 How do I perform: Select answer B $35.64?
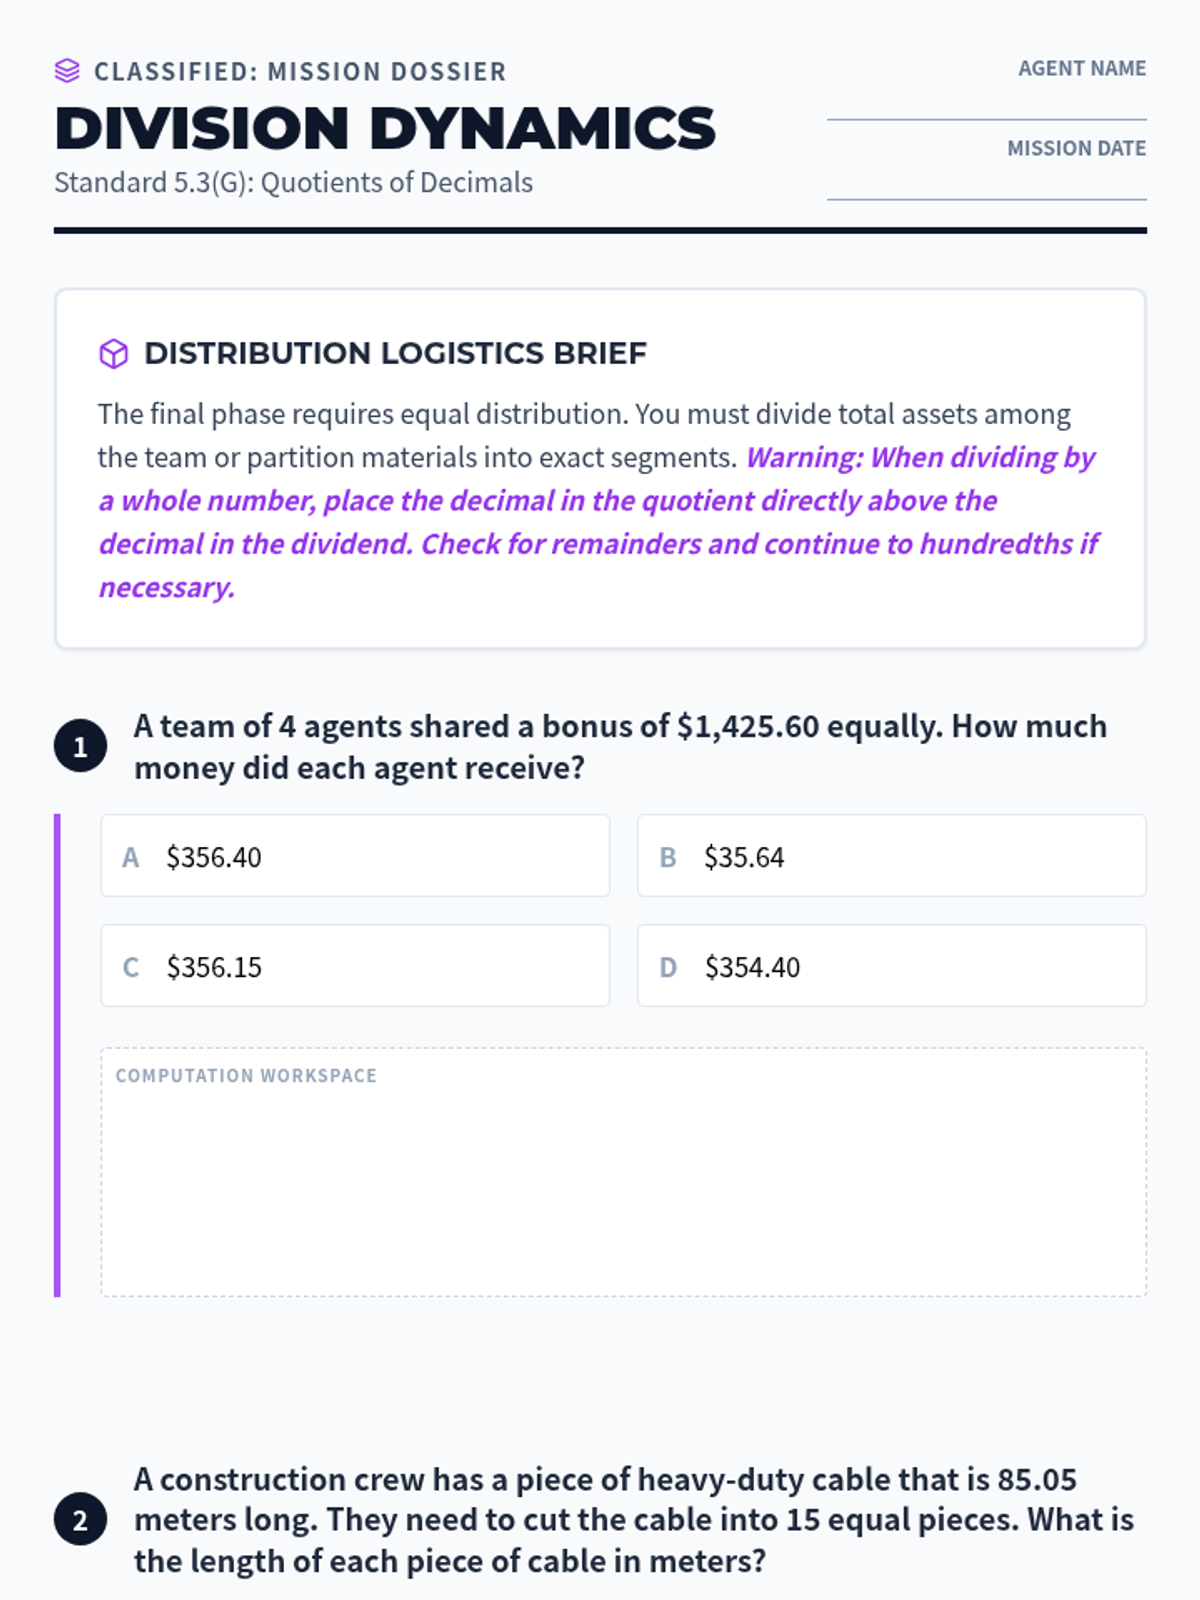point(892,856)
